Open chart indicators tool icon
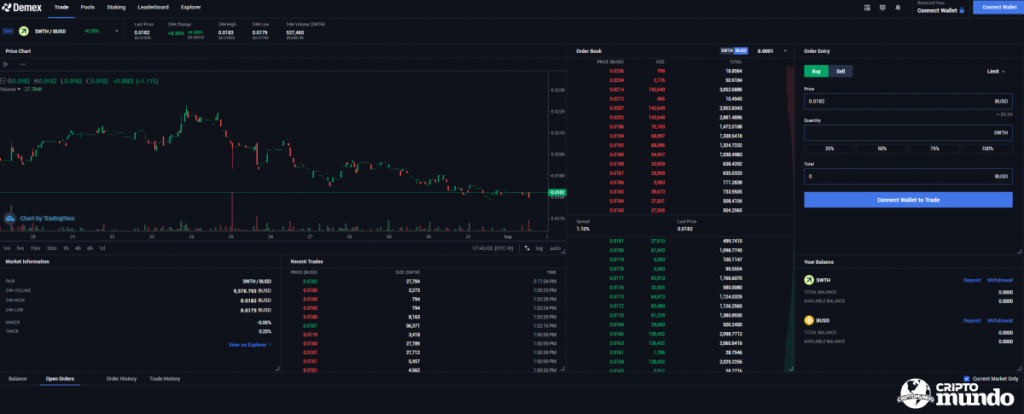1024x414 pixels. coord(22,64)
